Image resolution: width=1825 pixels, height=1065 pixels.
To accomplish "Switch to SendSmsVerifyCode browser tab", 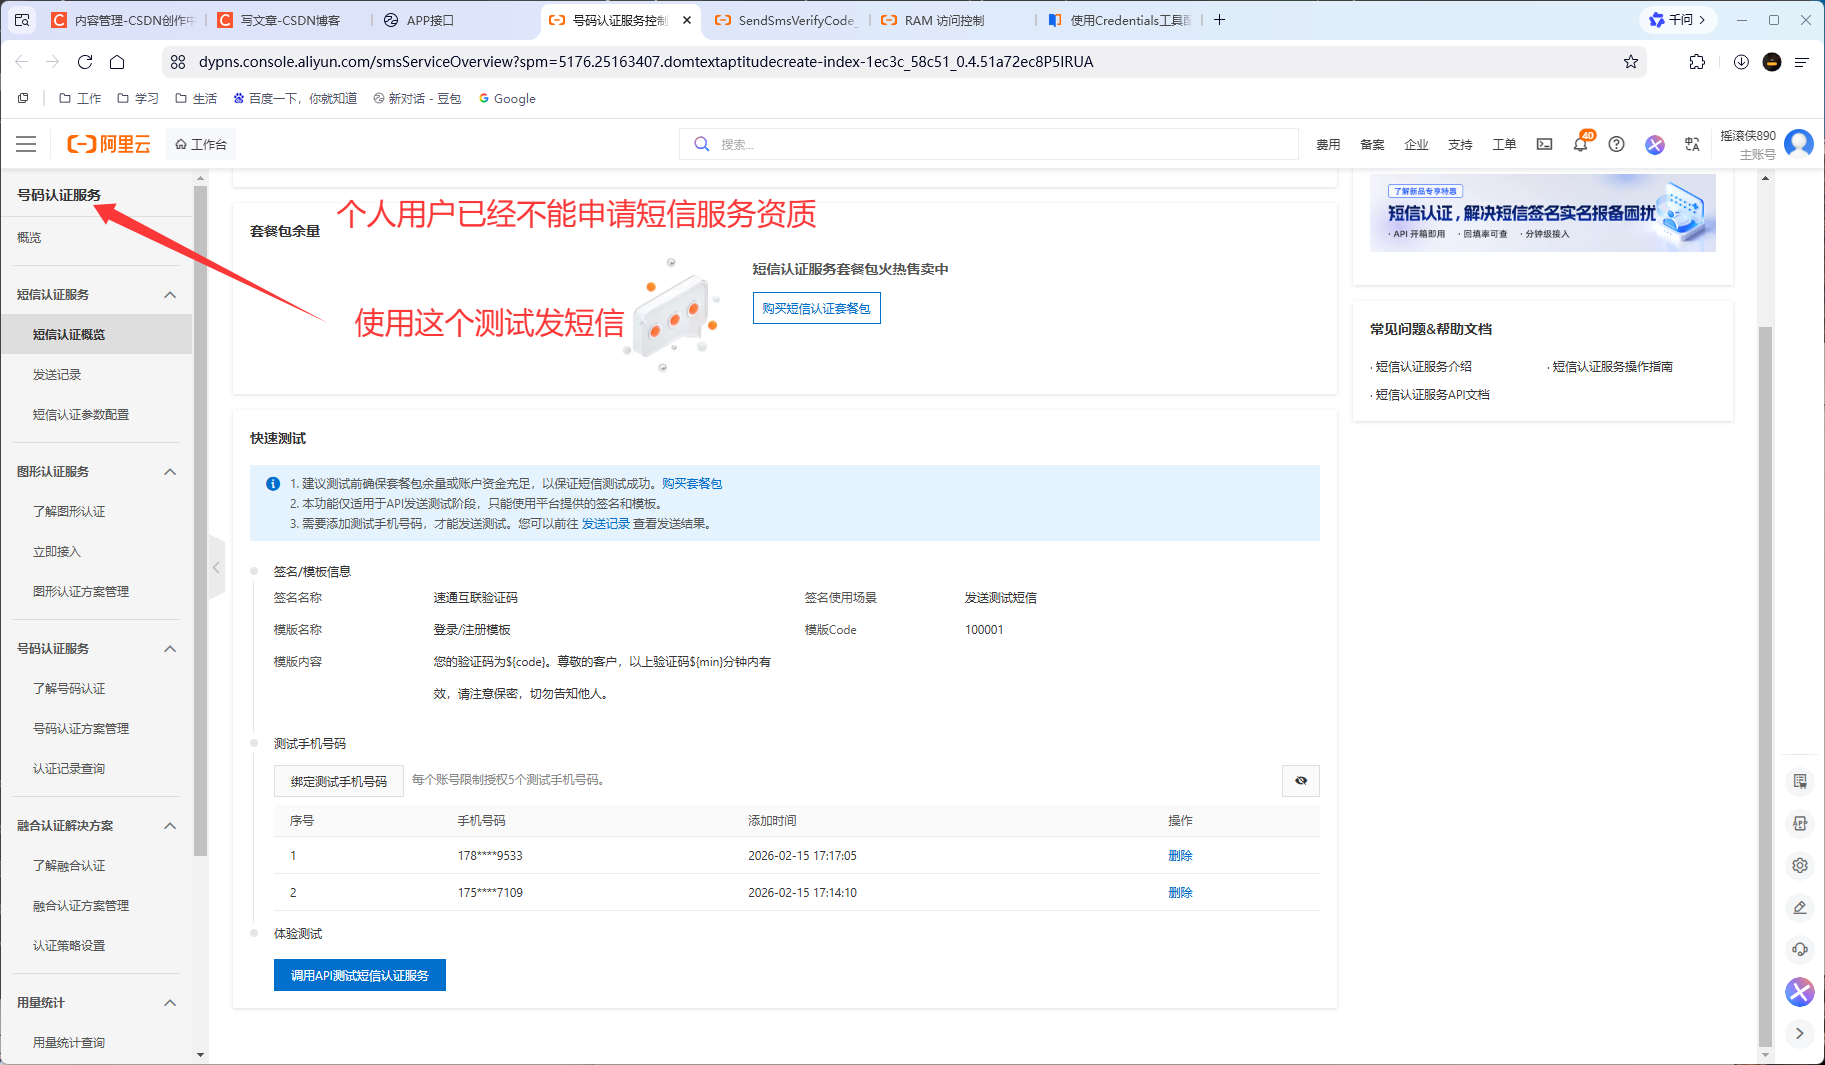I will (x=787, y=20).
